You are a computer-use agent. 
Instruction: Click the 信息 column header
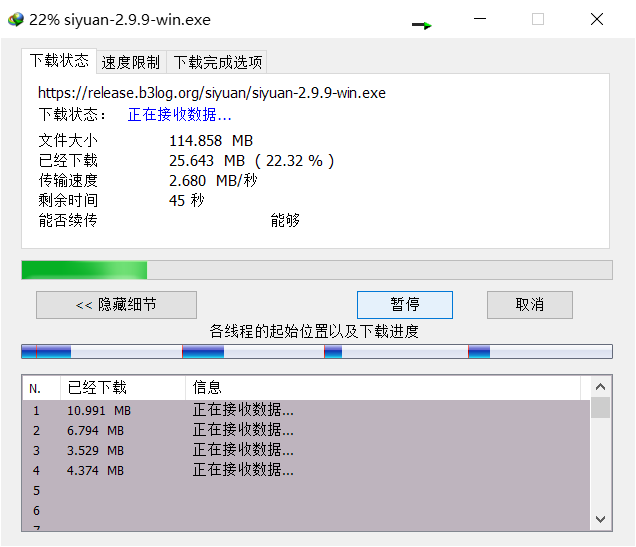(x=383, y=388)
